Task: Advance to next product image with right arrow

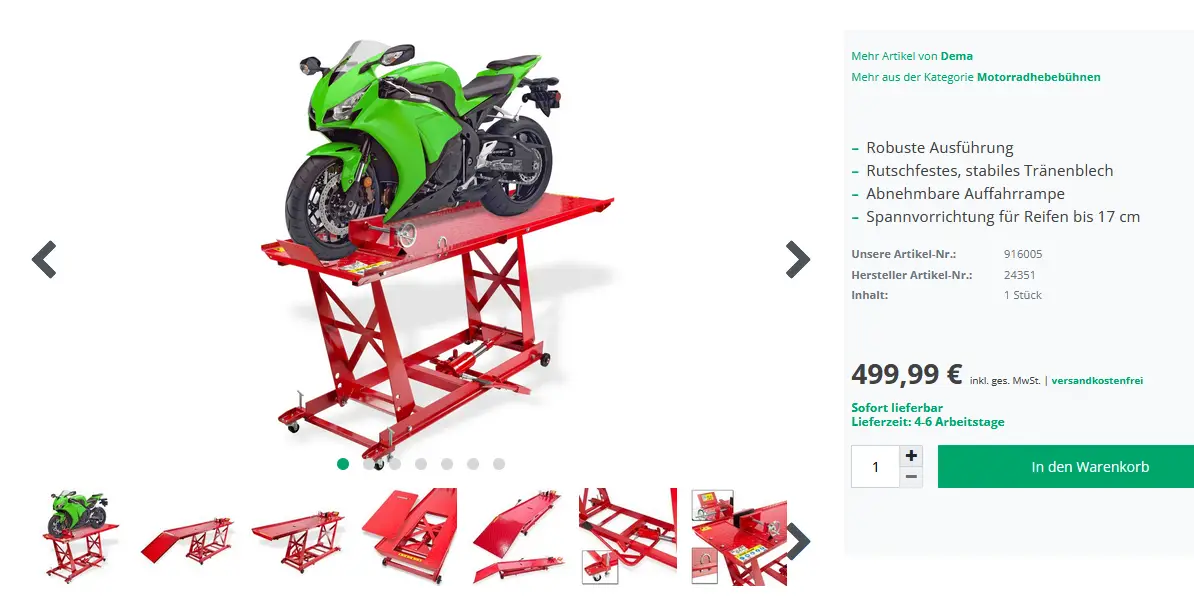Action: pos(797,260)
